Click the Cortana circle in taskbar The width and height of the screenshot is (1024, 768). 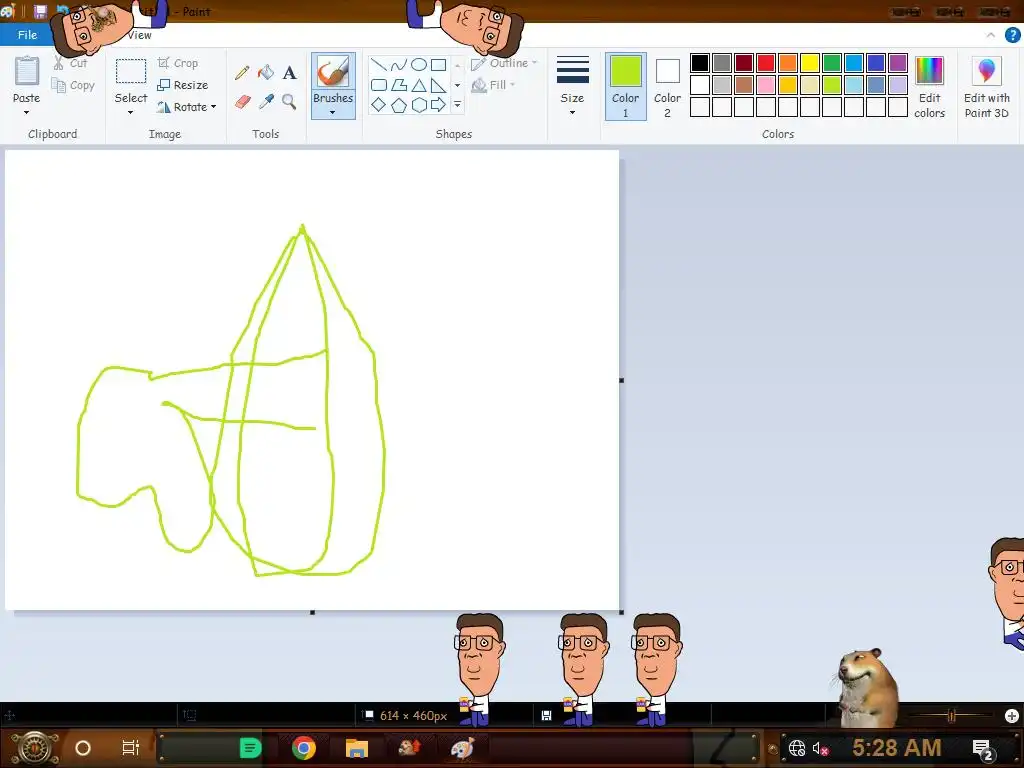click(x=83, y=748)
